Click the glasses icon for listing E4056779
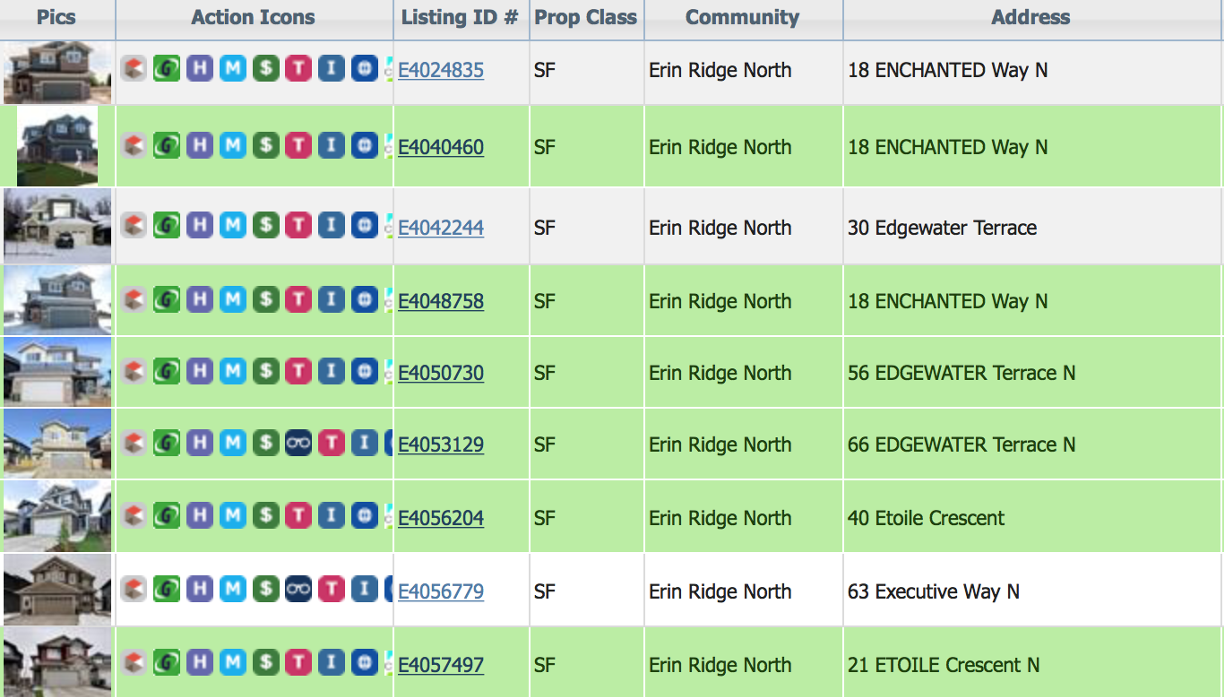This screenshot has width=1224, height=697. click(299, 590)
